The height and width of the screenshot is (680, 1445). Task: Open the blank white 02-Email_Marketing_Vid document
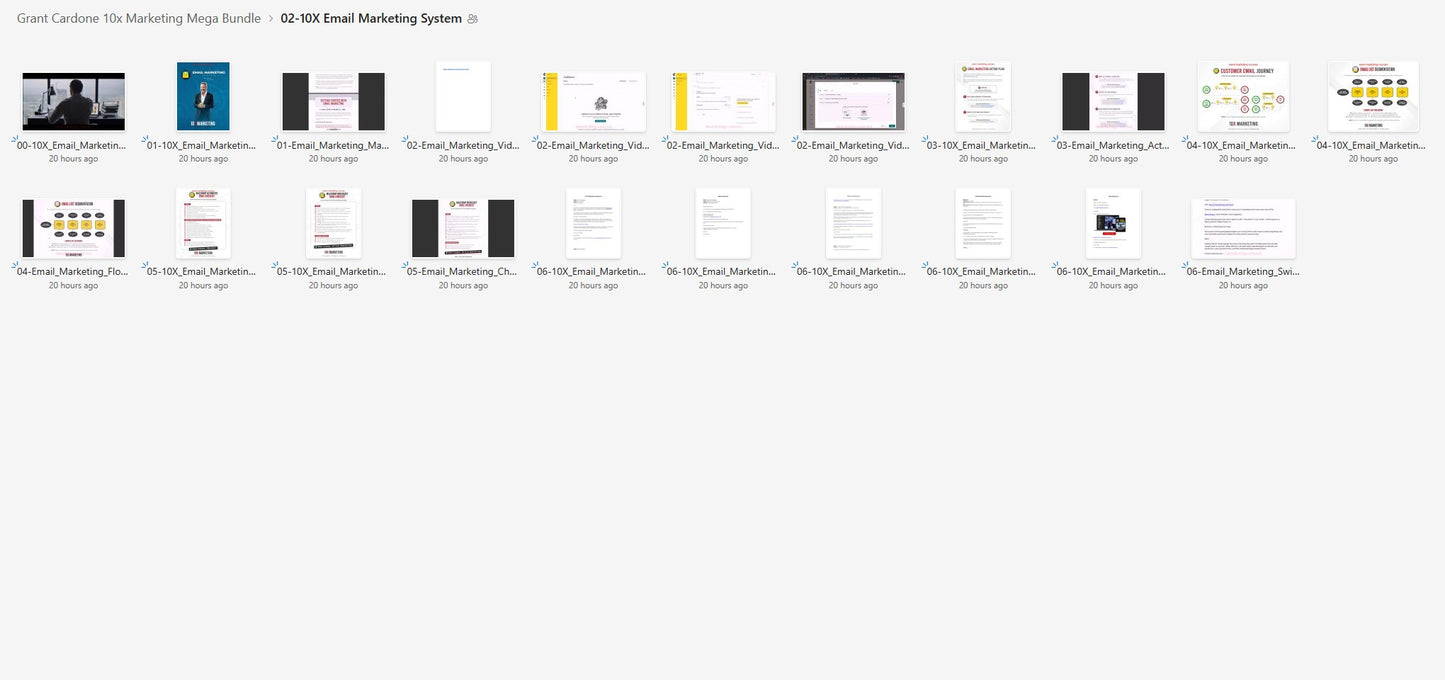(x=463, y=97)
